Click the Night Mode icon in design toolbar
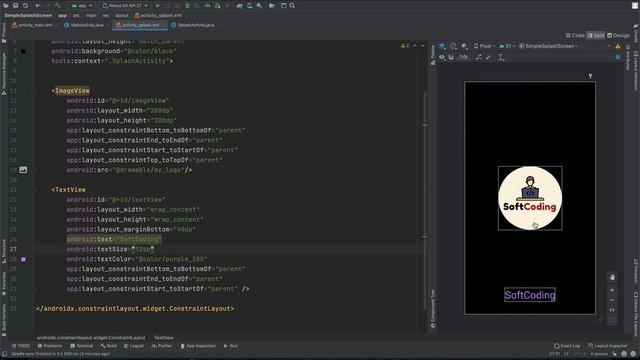 [464, 46]
